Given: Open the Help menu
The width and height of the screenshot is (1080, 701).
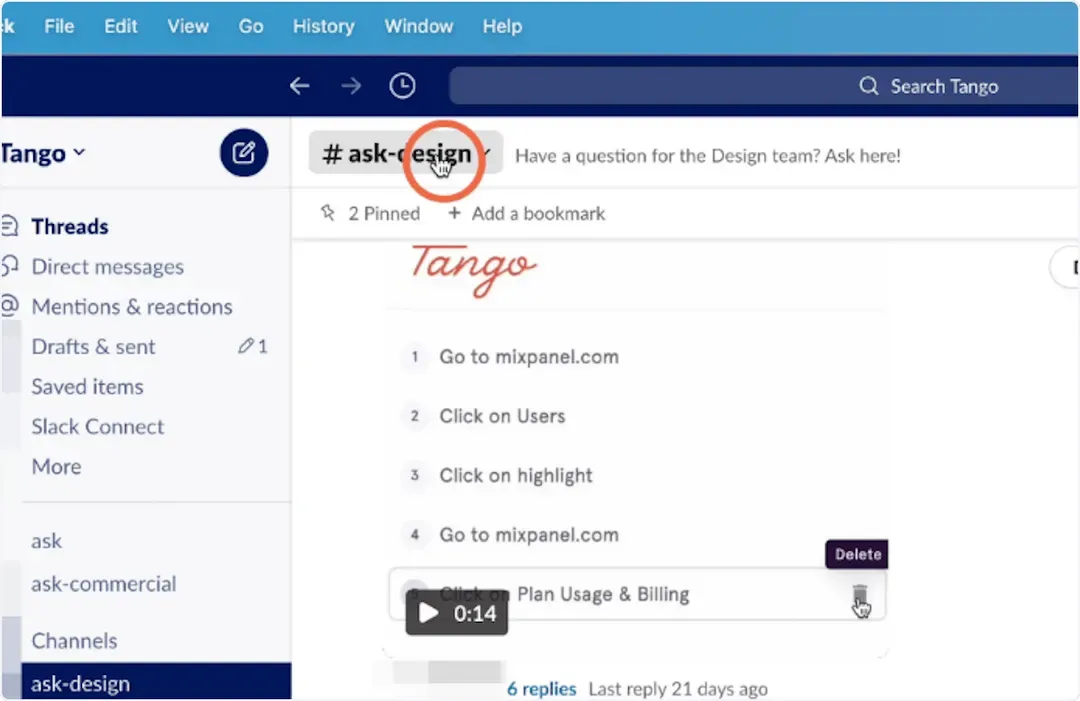Looking at the screenshot, I should click(502, 26).
